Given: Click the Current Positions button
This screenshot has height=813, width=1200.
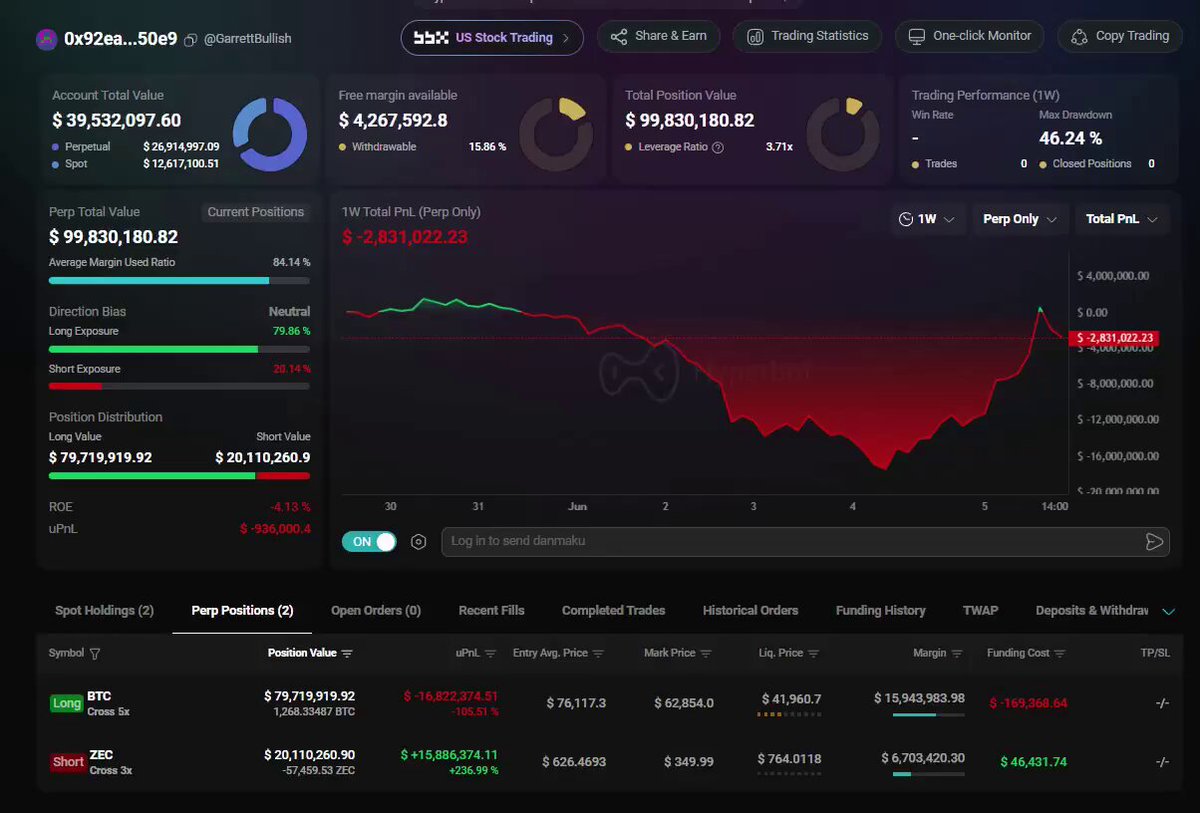Looking at the screenshot, I should point(255,212).
